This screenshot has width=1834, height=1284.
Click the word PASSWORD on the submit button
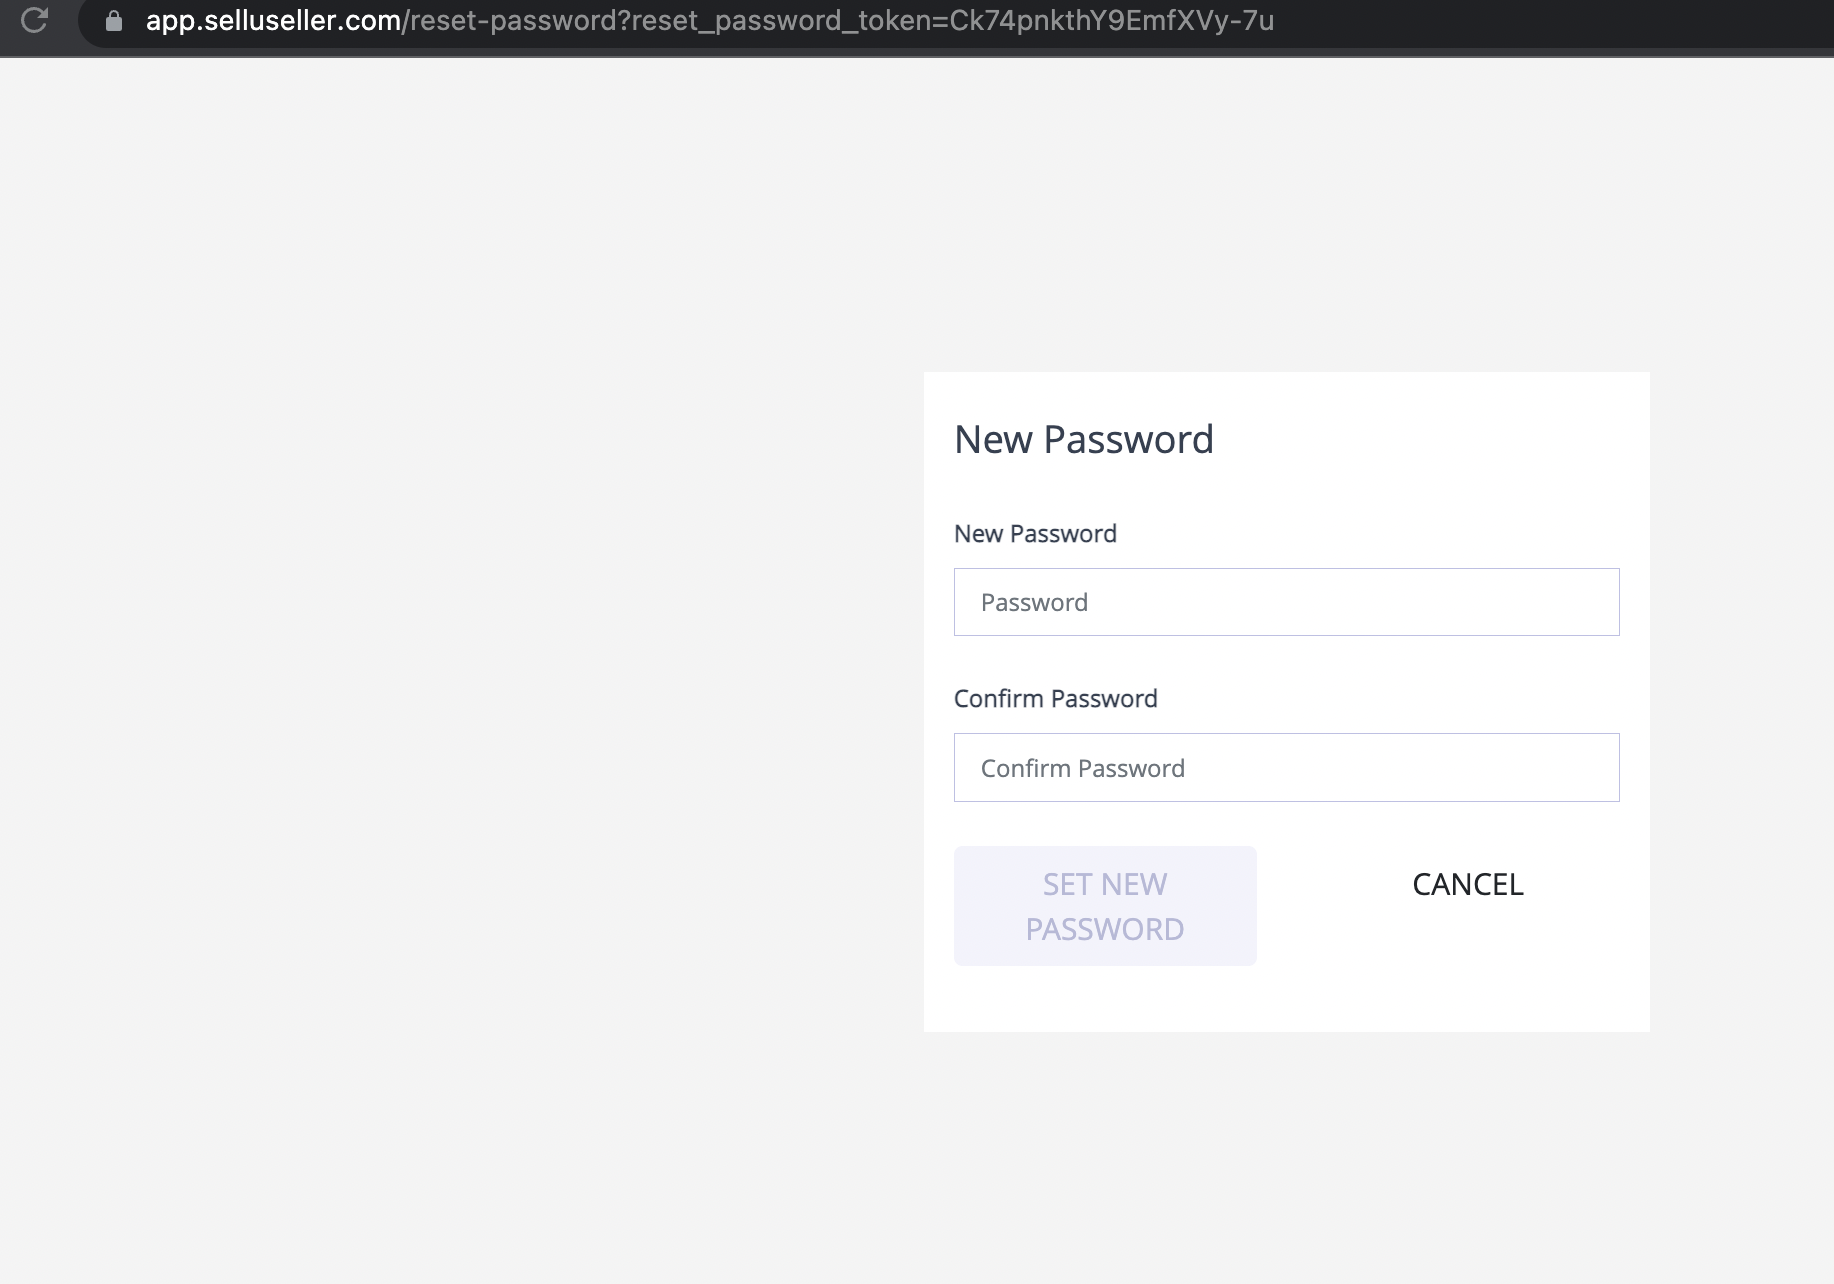pyautogui.click(x=1105, y=929)
